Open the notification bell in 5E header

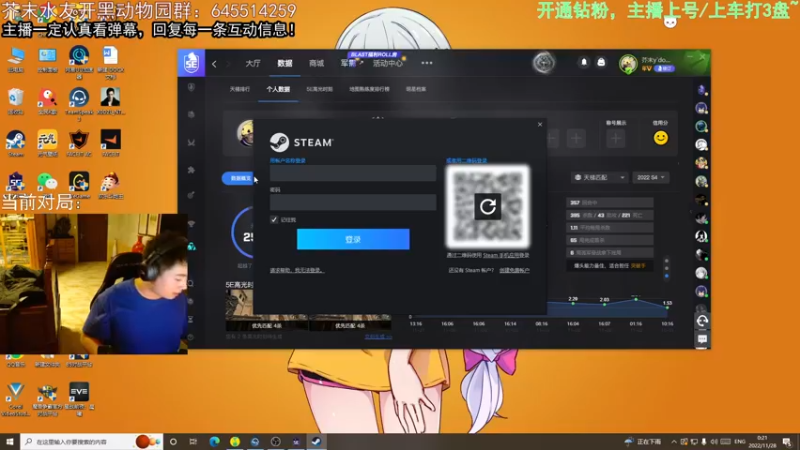(x=584, y=62)
